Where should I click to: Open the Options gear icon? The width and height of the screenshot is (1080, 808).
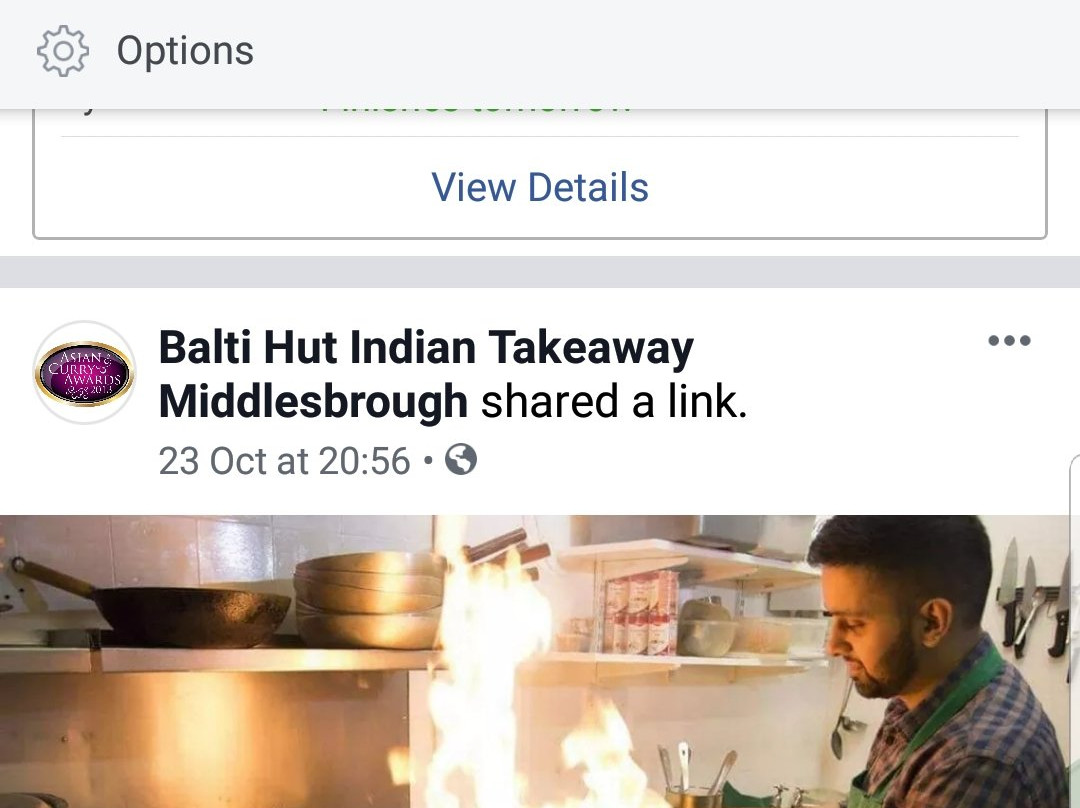click(62, 51)
